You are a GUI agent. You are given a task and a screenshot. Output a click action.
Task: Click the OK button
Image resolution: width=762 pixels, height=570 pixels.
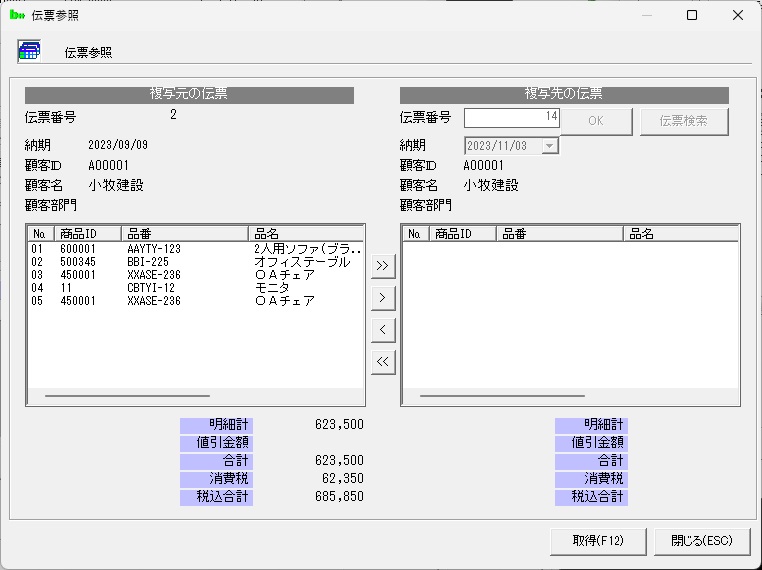point(596,121)
